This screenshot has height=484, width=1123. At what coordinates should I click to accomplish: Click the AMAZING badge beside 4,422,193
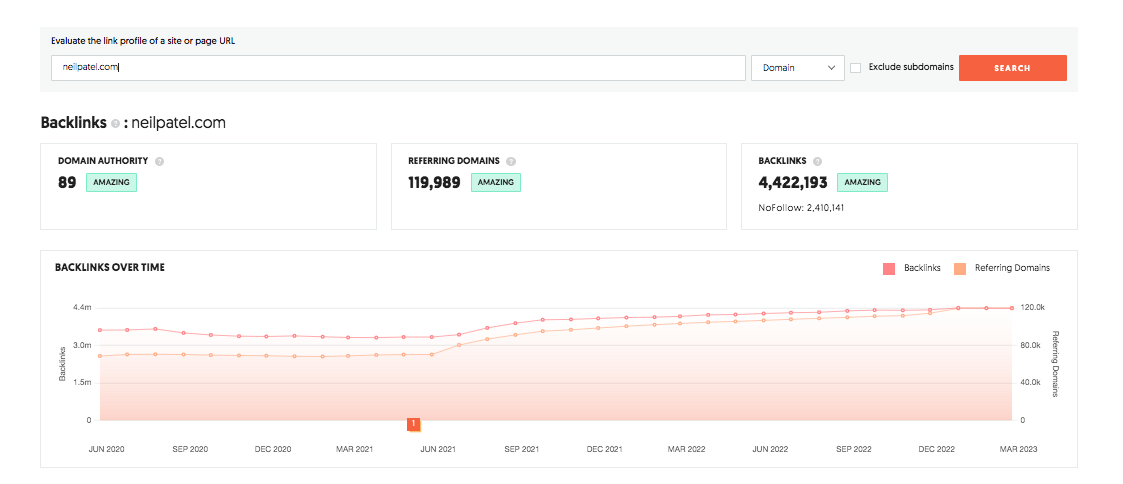[862, 183]
